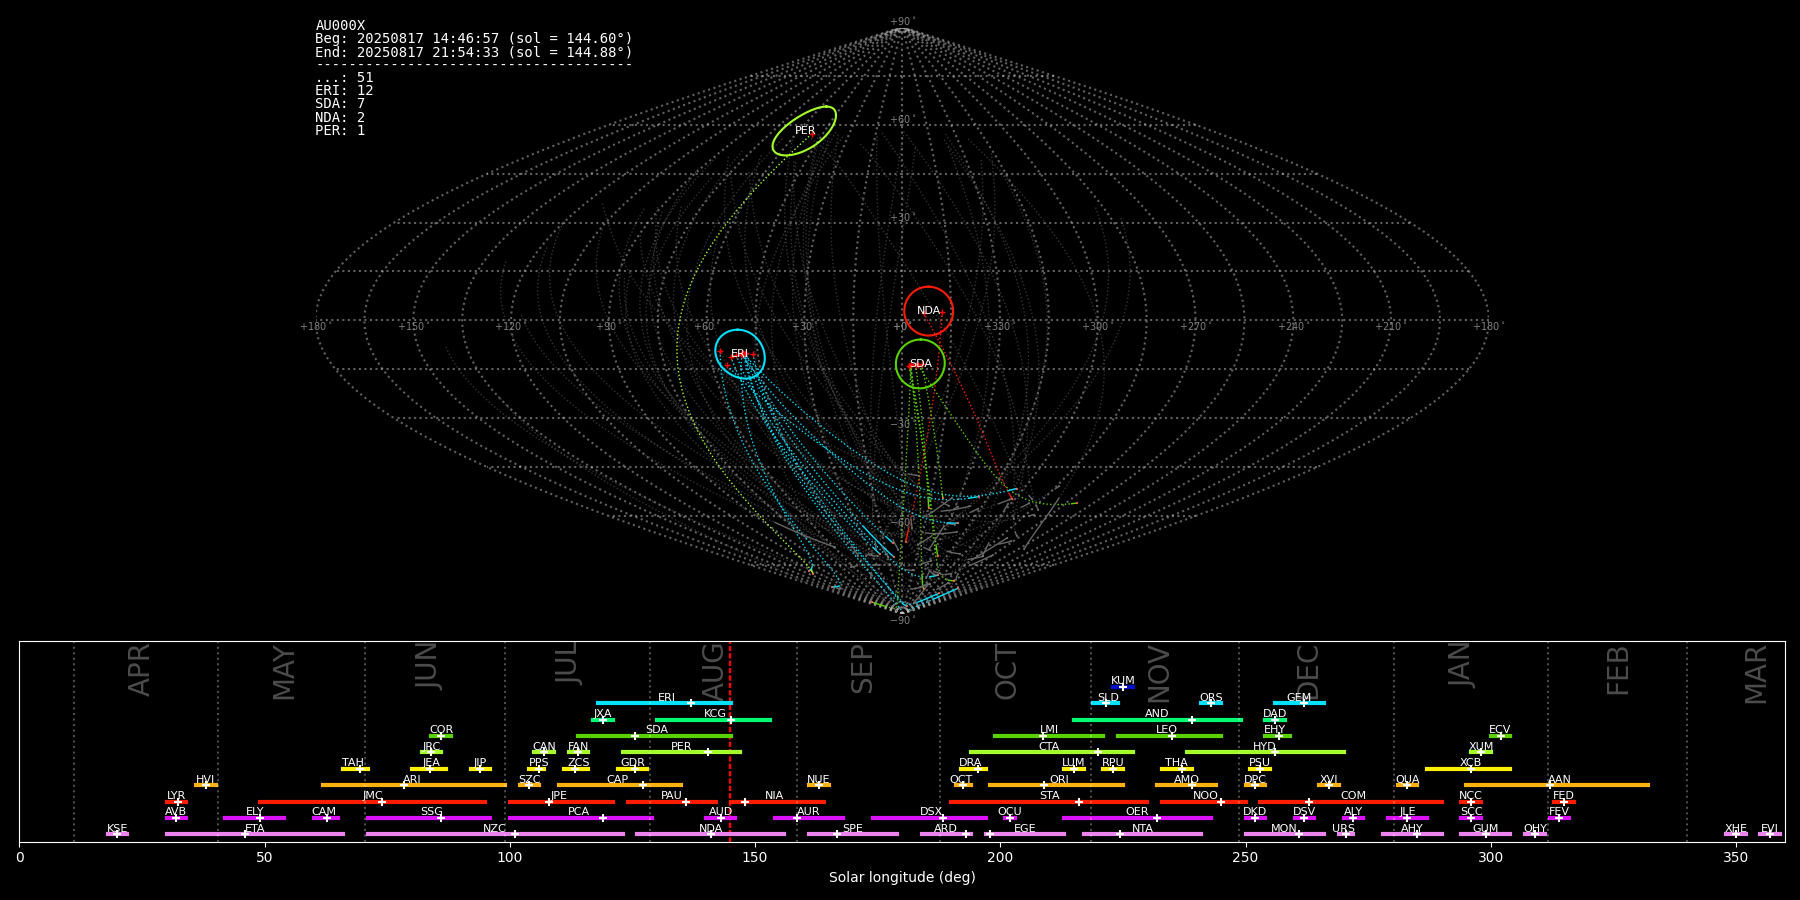Viewport: 1800px width, 900px height.
Task: Click the ARI shower bar in timeline
Action: [414, 785]
